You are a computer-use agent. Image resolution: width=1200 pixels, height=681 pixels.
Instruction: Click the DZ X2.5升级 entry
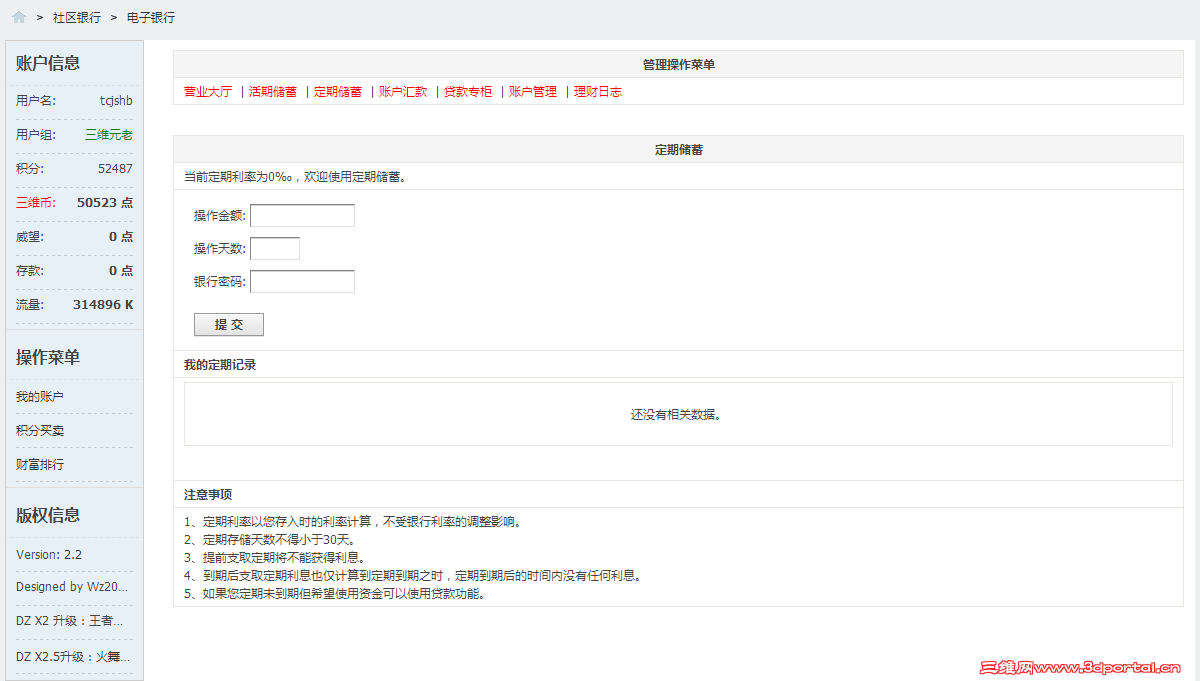73,657
